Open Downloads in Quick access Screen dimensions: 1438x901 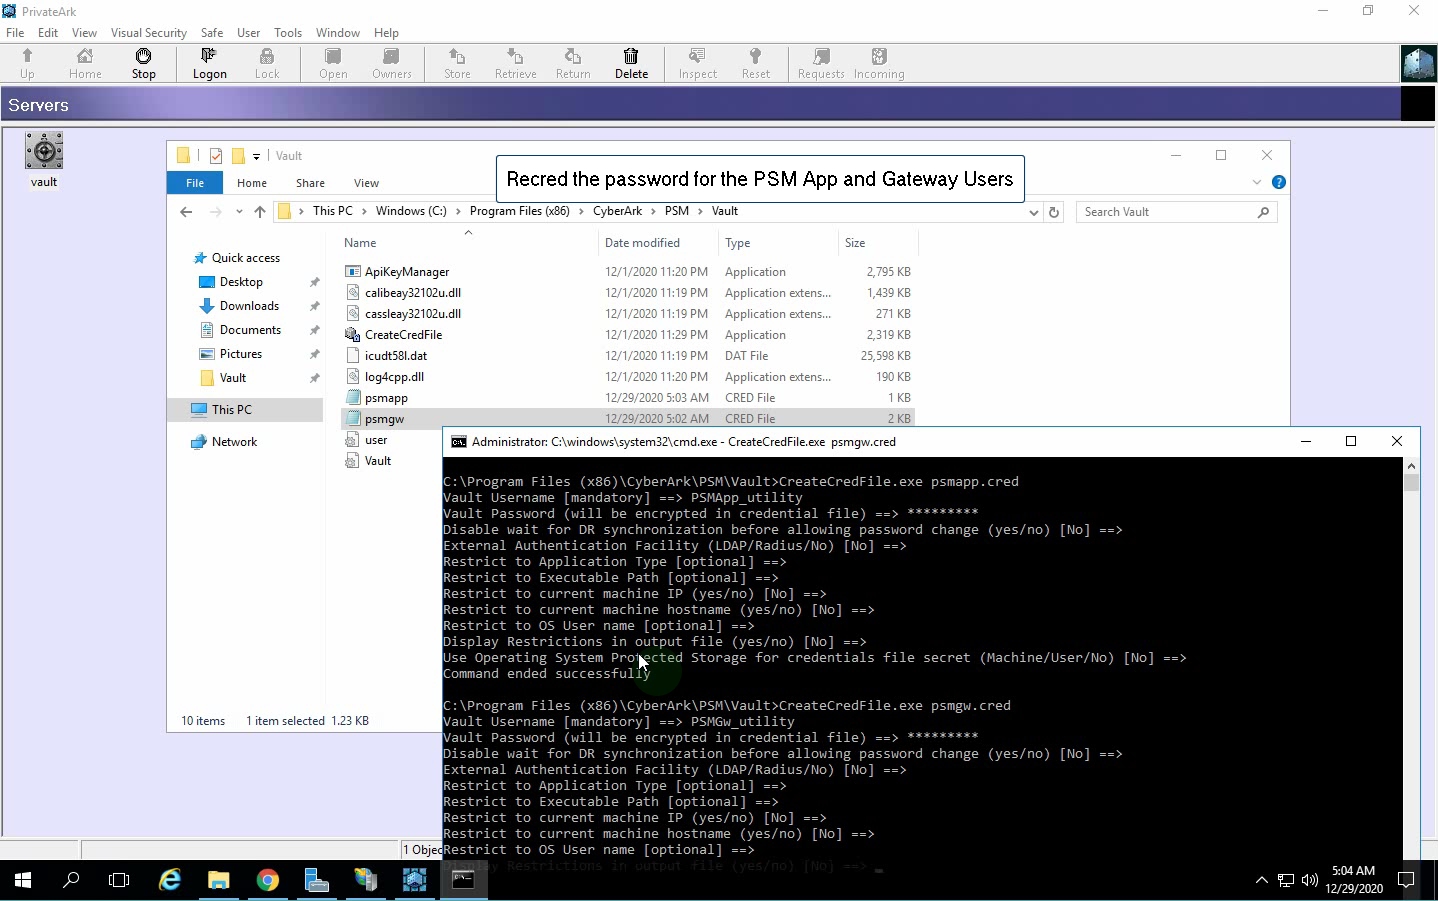tap(249, 306)
